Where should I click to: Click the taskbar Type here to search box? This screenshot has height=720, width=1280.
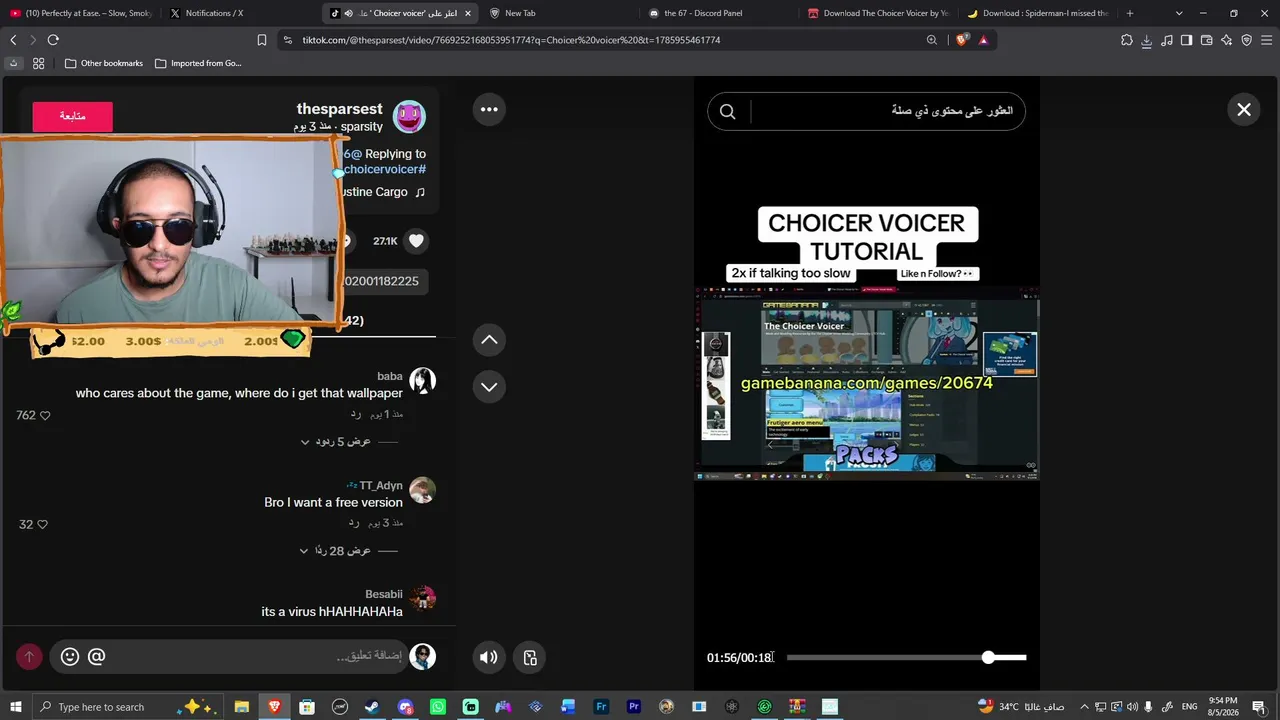click(x=130, y=707)
